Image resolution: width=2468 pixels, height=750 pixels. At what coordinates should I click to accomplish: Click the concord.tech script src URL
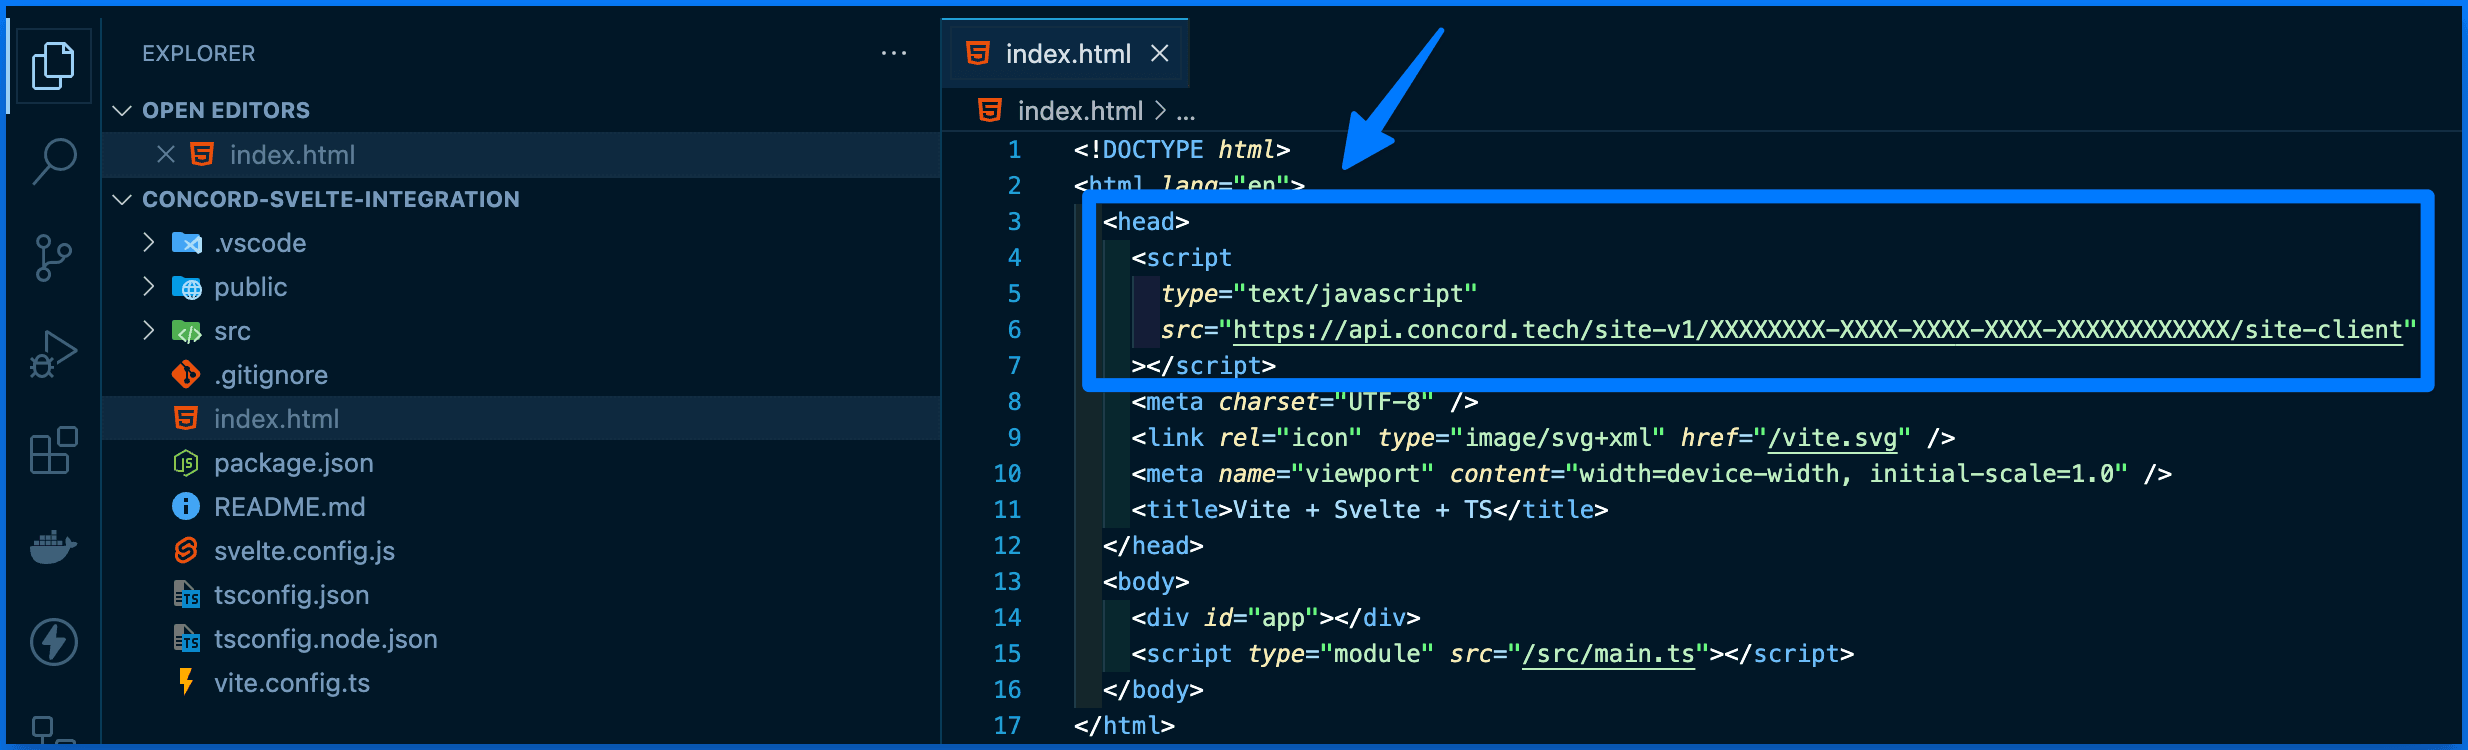pyautogui.click(x=1816, y=330)
